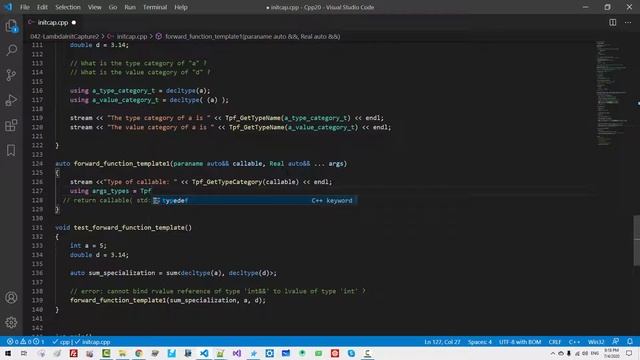Click the ENG language indicator in tray

tap(595, 353)
